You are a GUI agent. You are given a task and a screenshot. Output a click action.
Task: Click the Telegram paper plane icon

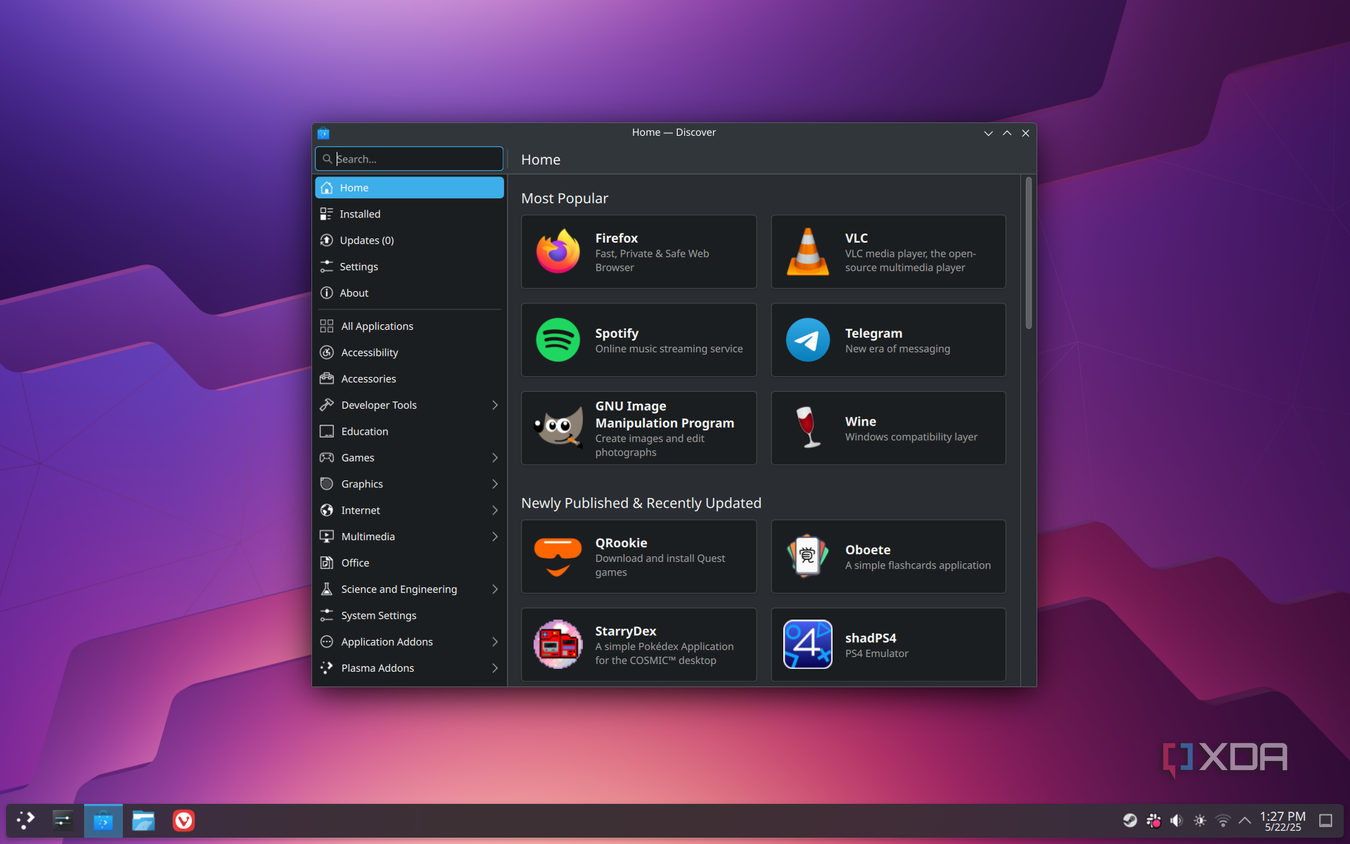coord(807,340)
